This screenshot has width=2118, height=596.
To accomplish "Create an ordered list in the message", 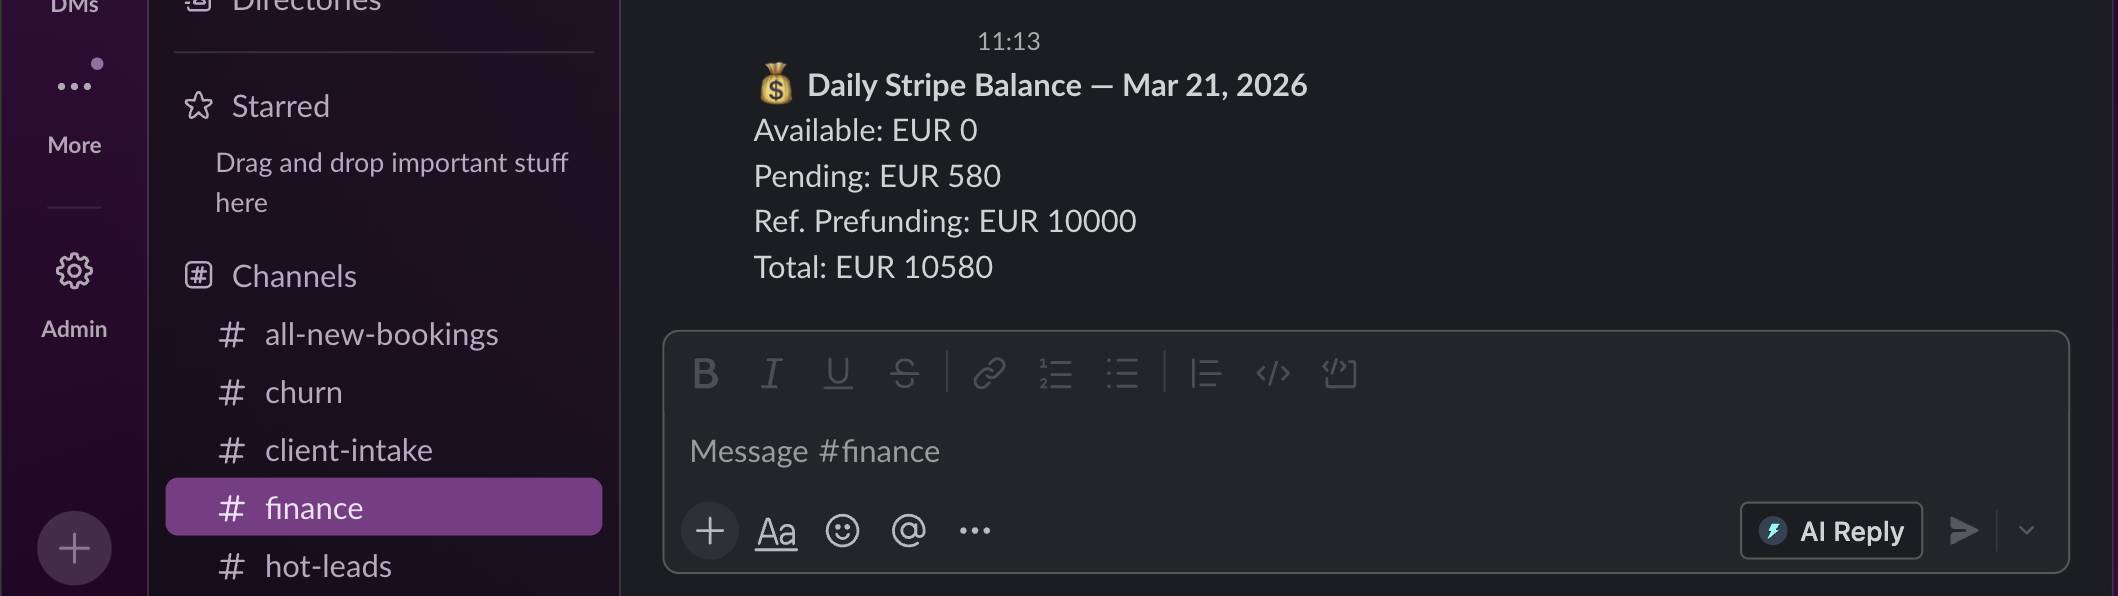I will (1055, 373).
